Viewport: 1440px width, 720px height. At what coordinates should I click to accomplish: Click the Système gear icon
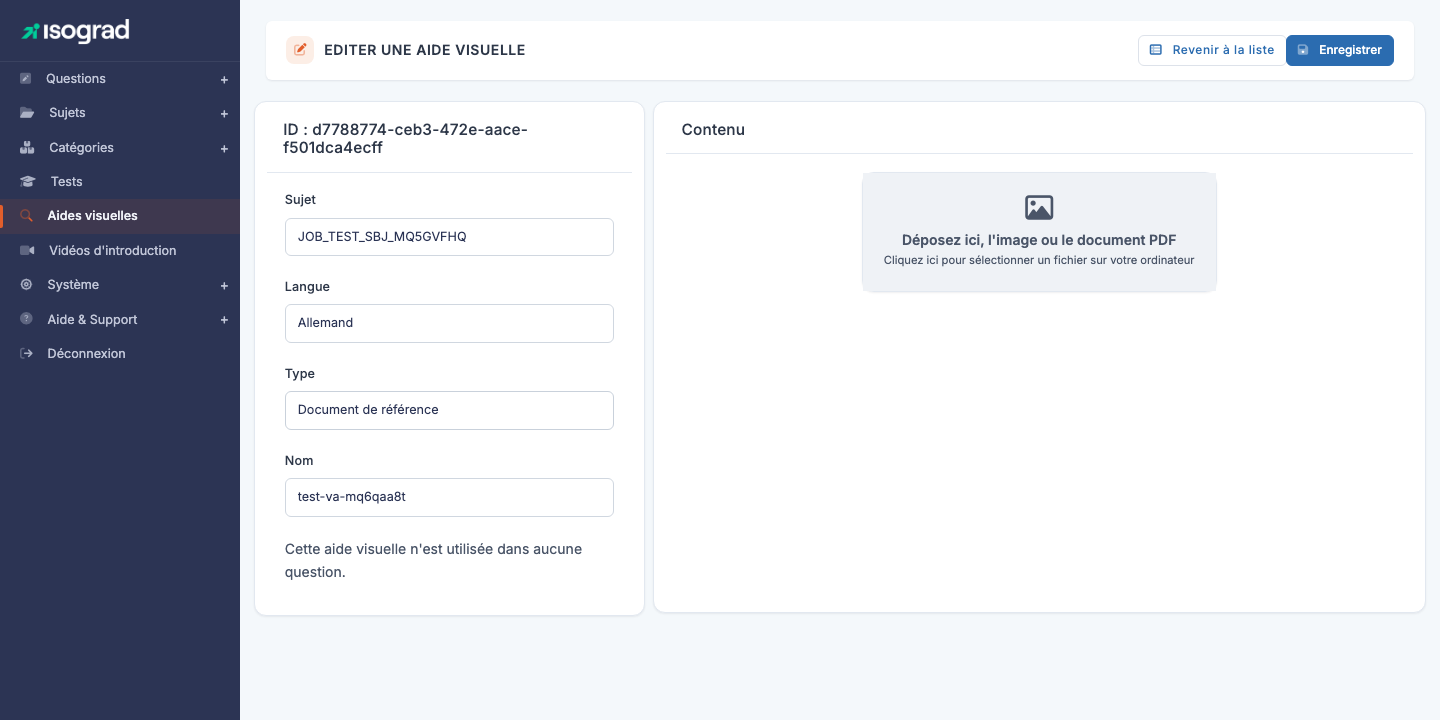tap(26, 285)
